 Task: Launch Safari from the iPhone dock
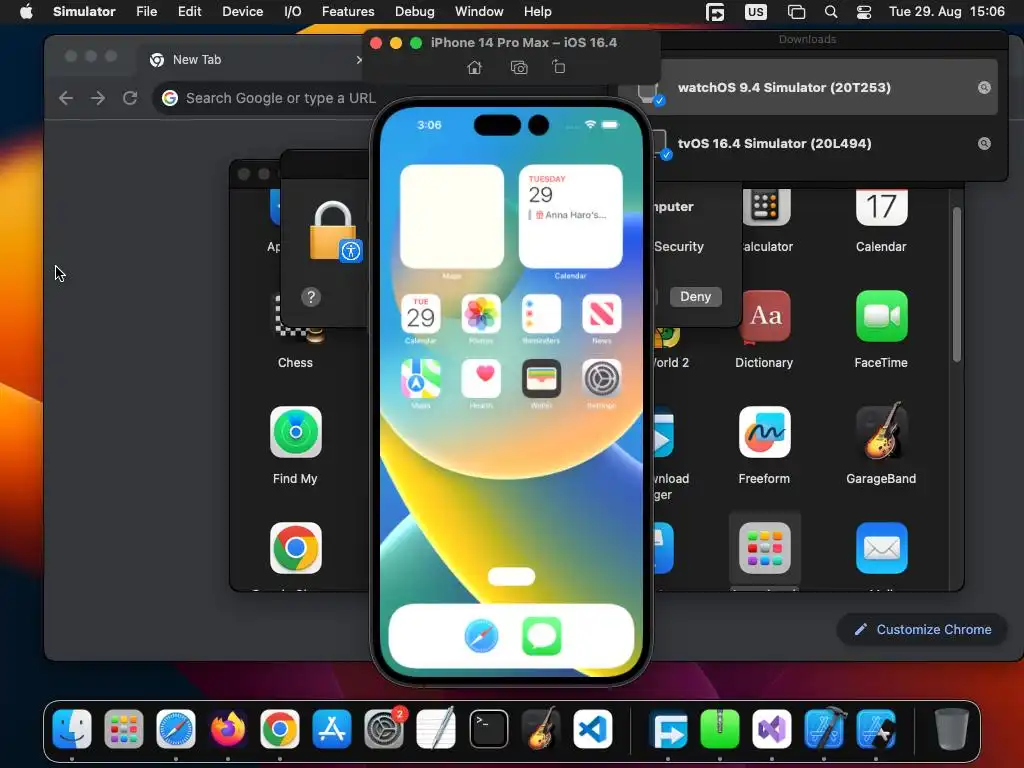(x=481, y=636)
